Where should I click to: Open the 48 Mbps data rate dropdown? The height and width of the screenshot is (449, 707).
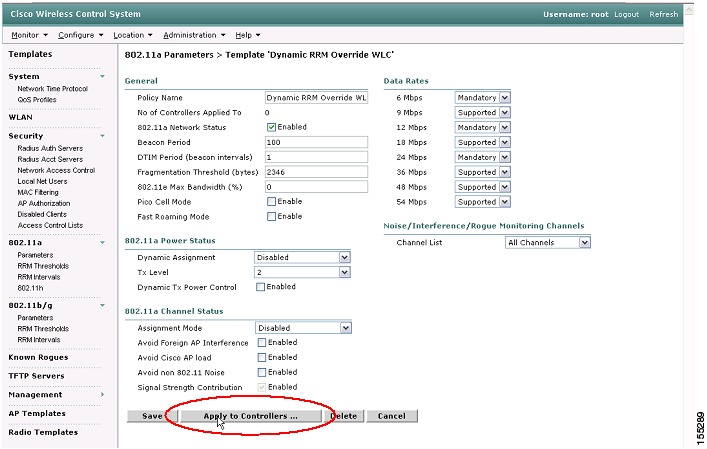(482, 187)
